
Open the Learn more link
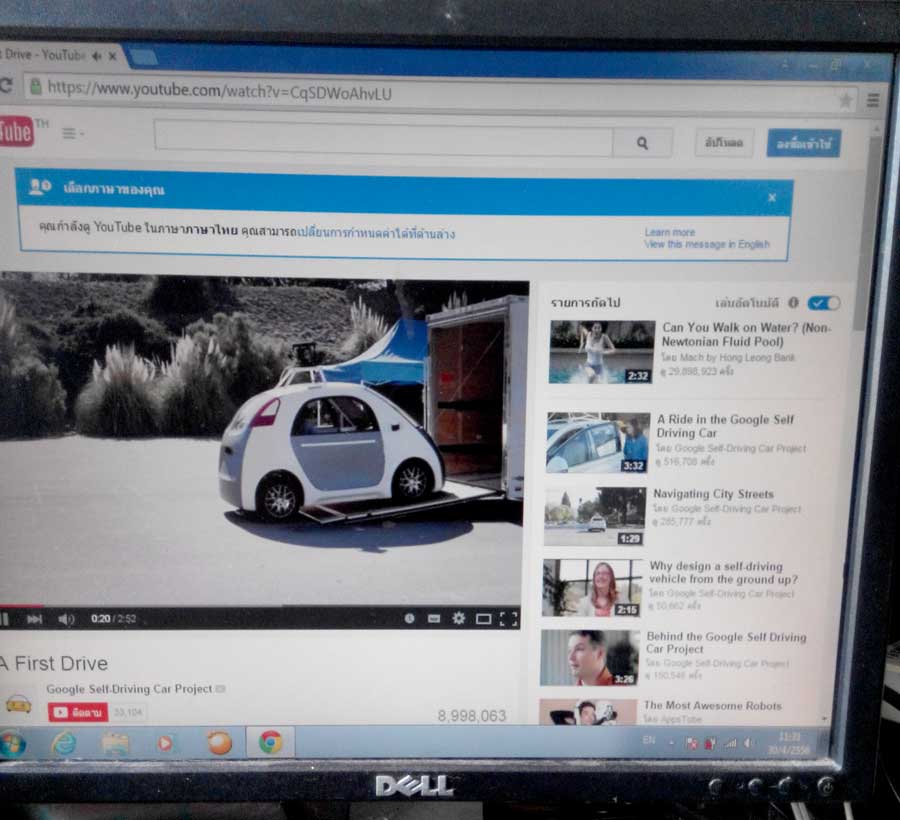670,232
